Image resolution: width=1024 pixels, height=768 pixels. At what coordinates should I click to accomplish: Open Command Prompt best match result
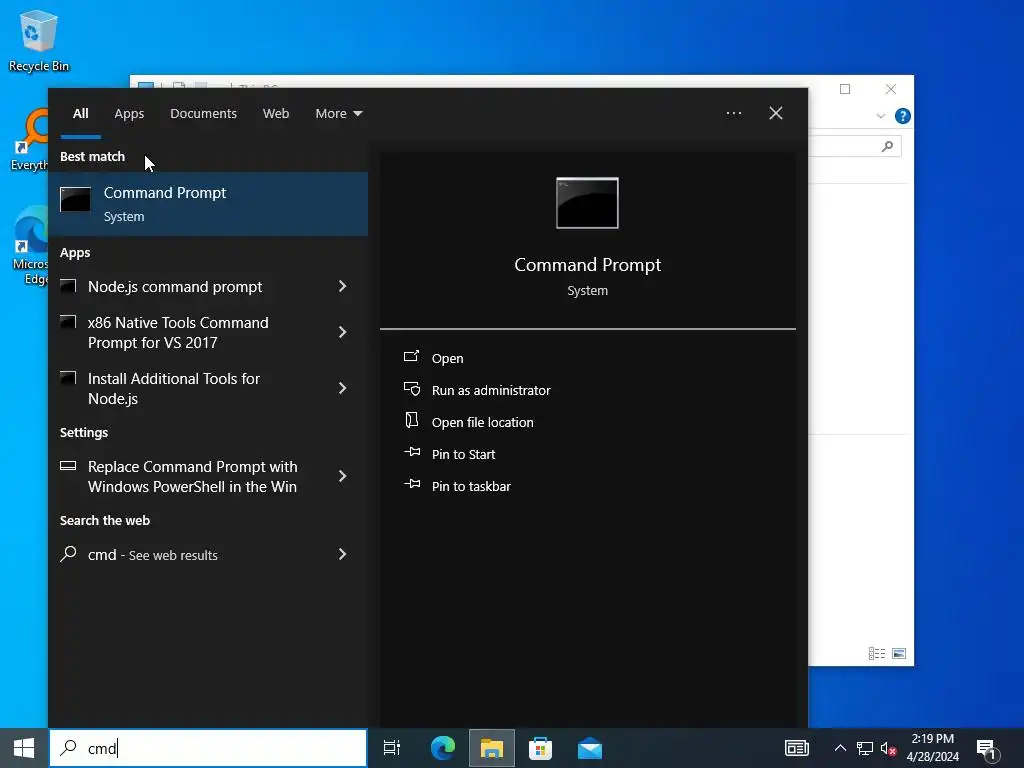[x=208, y=204]
